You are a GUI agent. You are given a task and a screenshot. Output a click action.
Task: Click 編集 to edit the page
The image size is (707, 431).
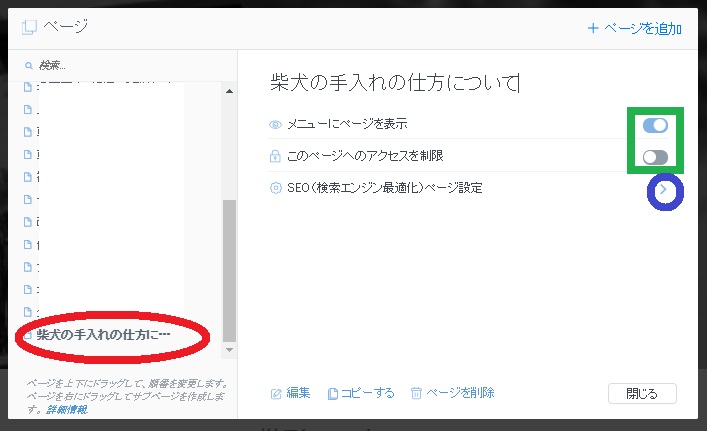click(x=290, y=393)
